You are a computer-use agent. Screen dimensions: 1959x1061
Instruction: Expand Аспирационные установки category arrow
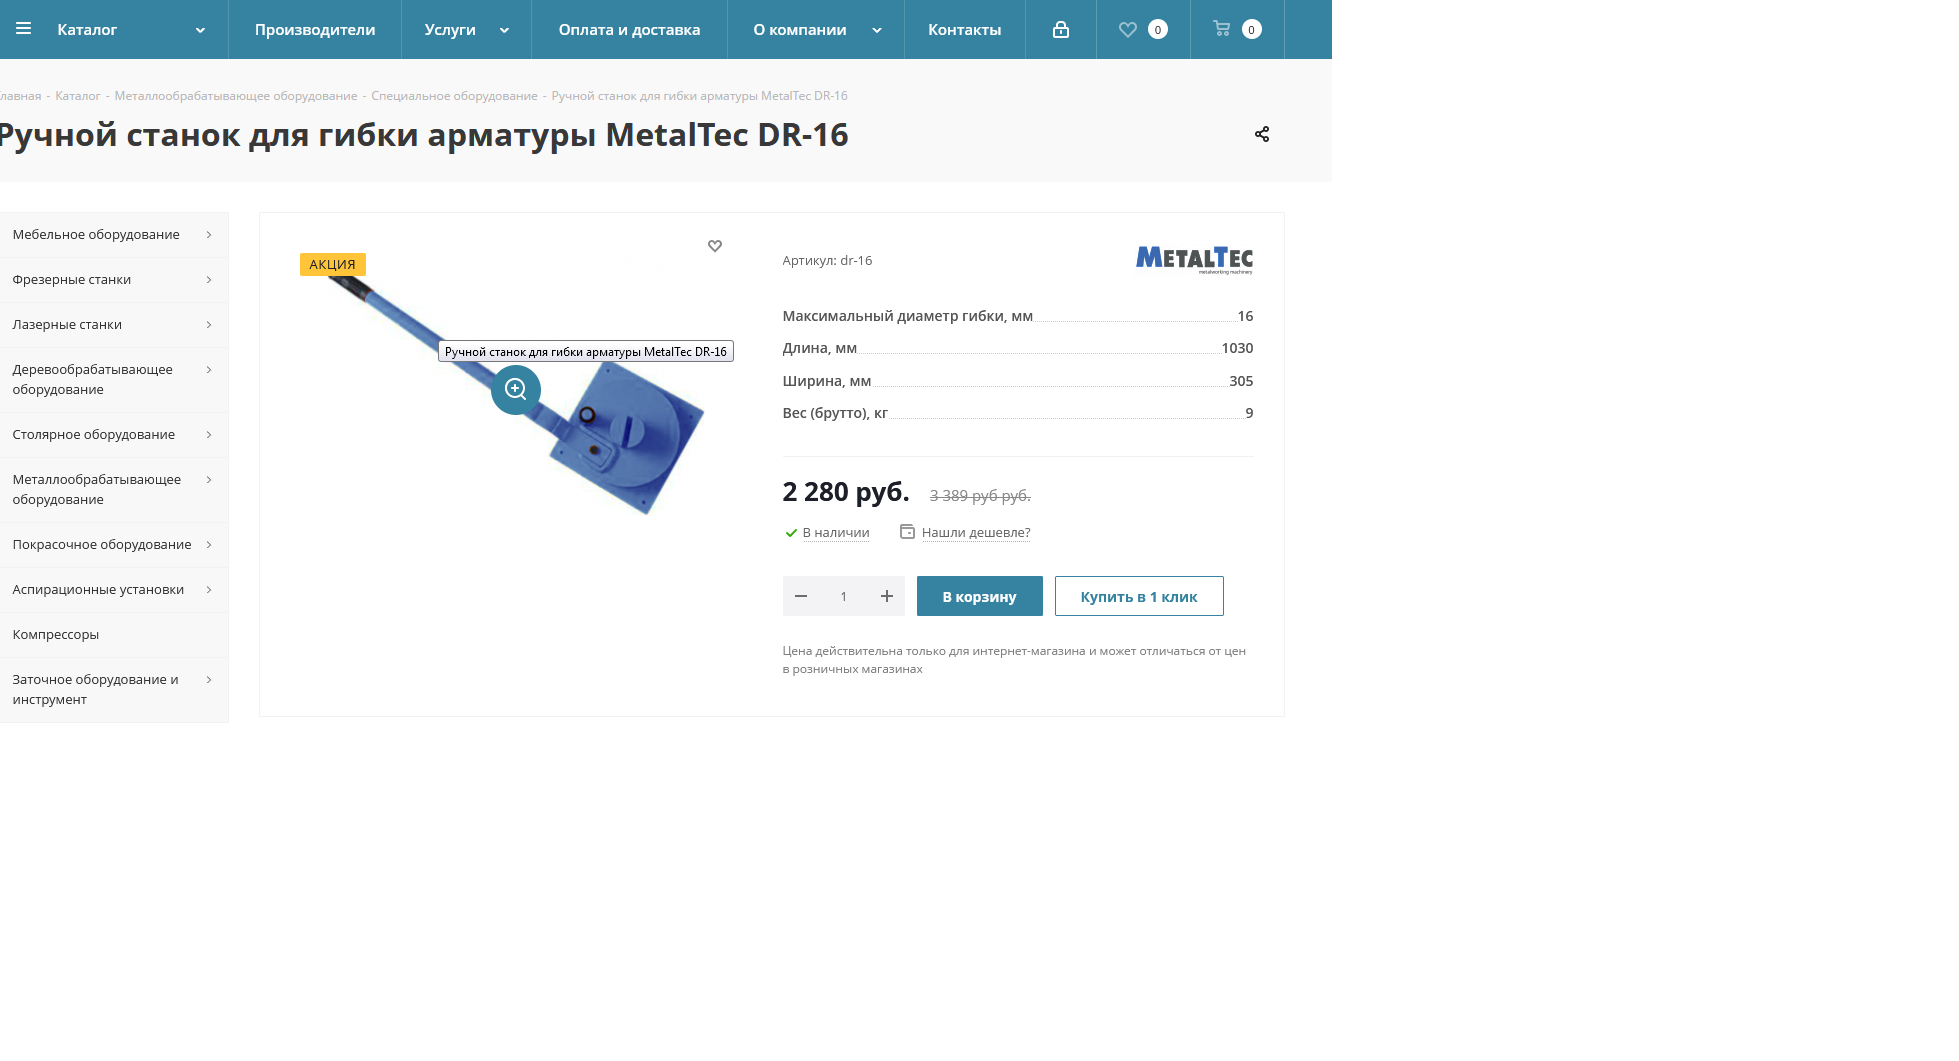[x=209, y=590]
